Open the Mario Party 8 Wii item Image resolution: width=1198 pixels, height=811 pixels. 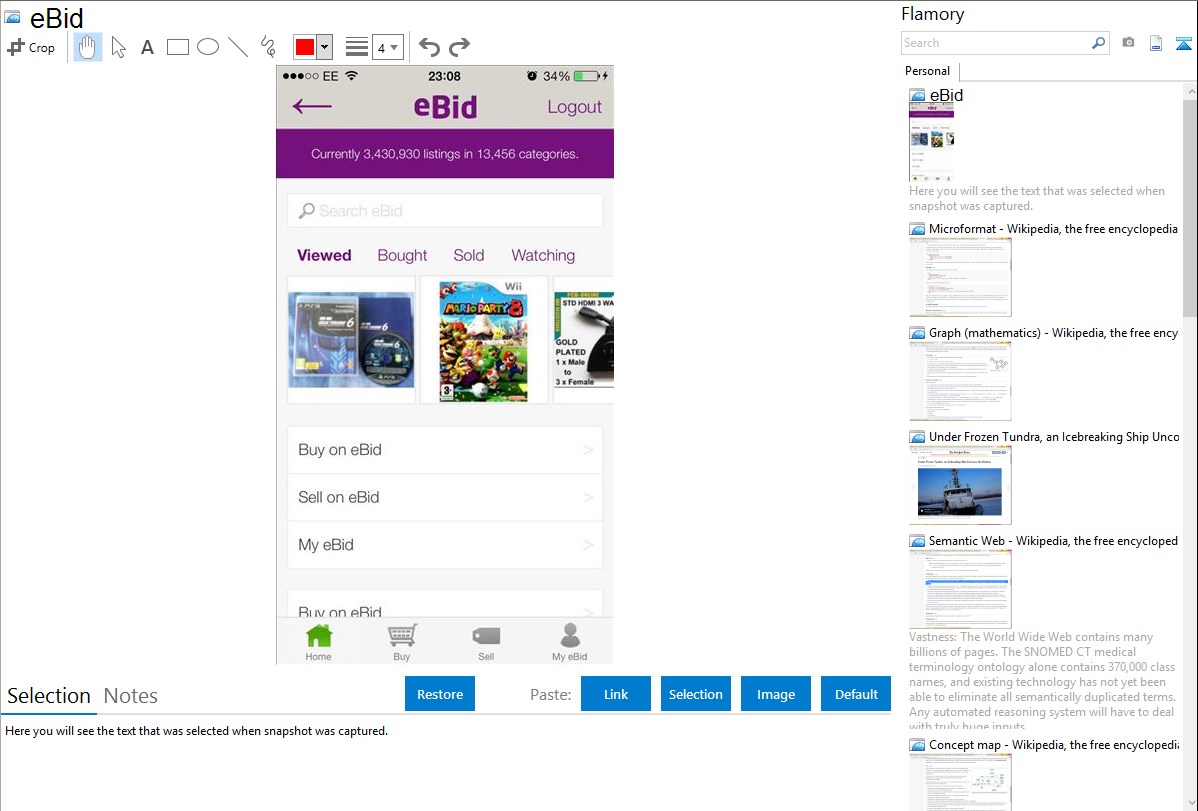tap(484, 340)
